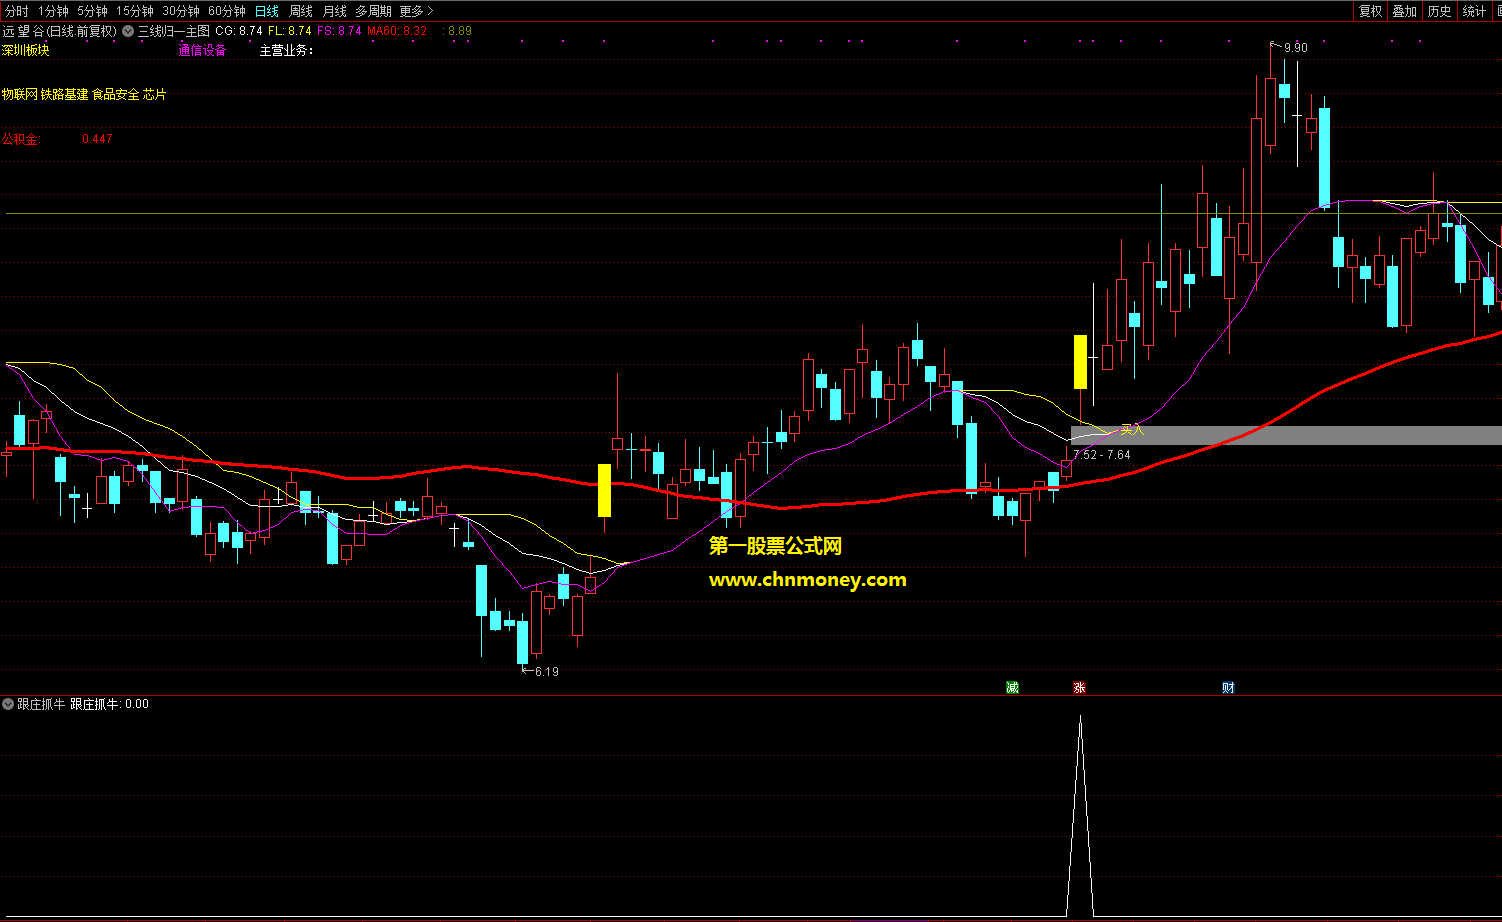The width and height of the screenshot is (1502, 922).
Task: Click the 9.90 high price label
Action: coord(1296,48)
